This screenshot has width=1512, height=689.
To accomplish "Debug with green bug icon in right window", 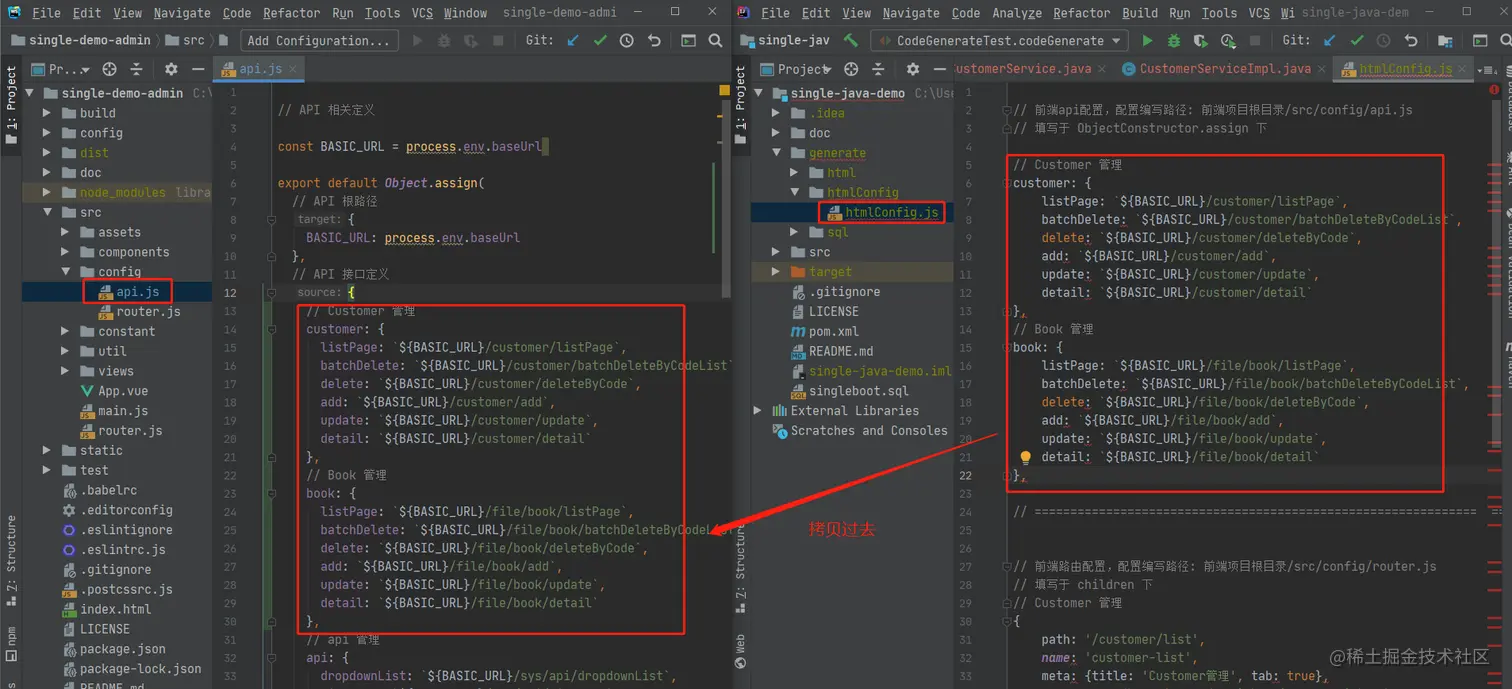I will coord(1174,41).
